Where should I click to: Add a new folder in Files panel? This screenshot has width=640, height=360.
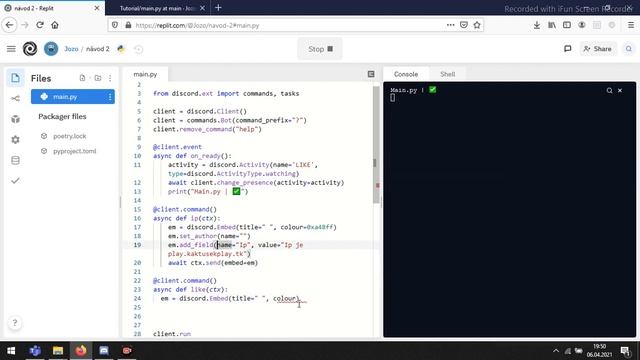(98, 78)
